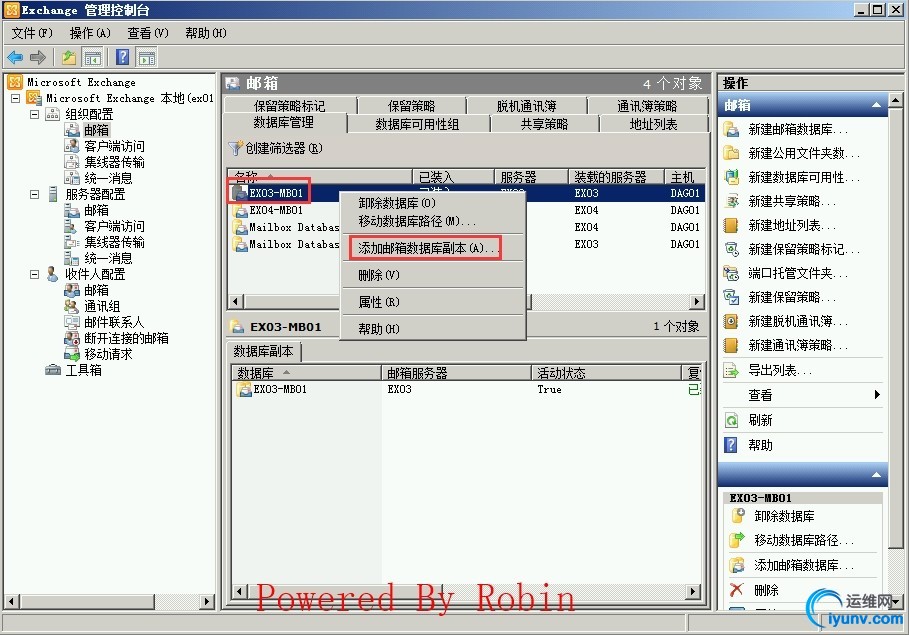
Task: Click the 帮助 question mark icon in actions pane
Action: coord(732,445)
